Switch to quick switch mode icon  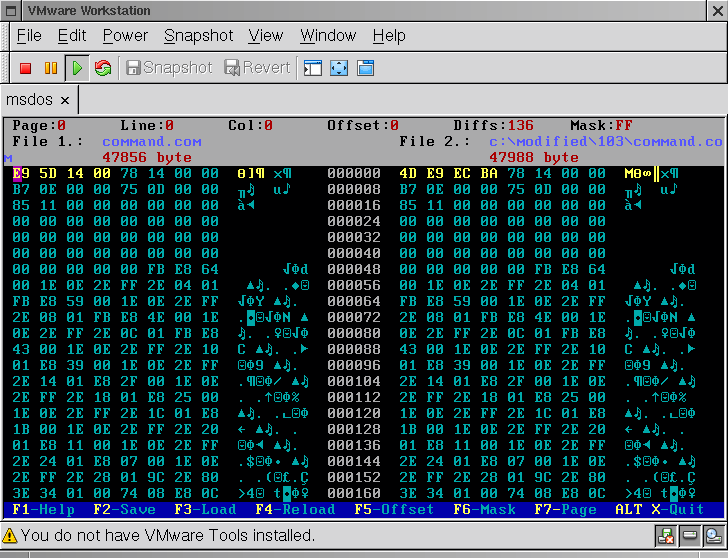coord(365,68)
